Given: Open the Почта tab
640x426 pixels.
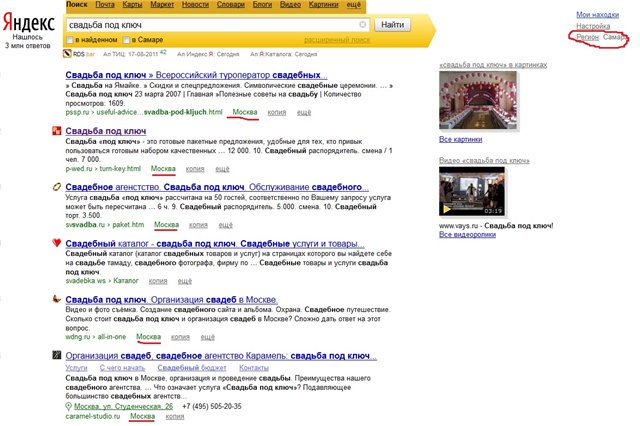Looking at the screenshot, I should point(105,4).
